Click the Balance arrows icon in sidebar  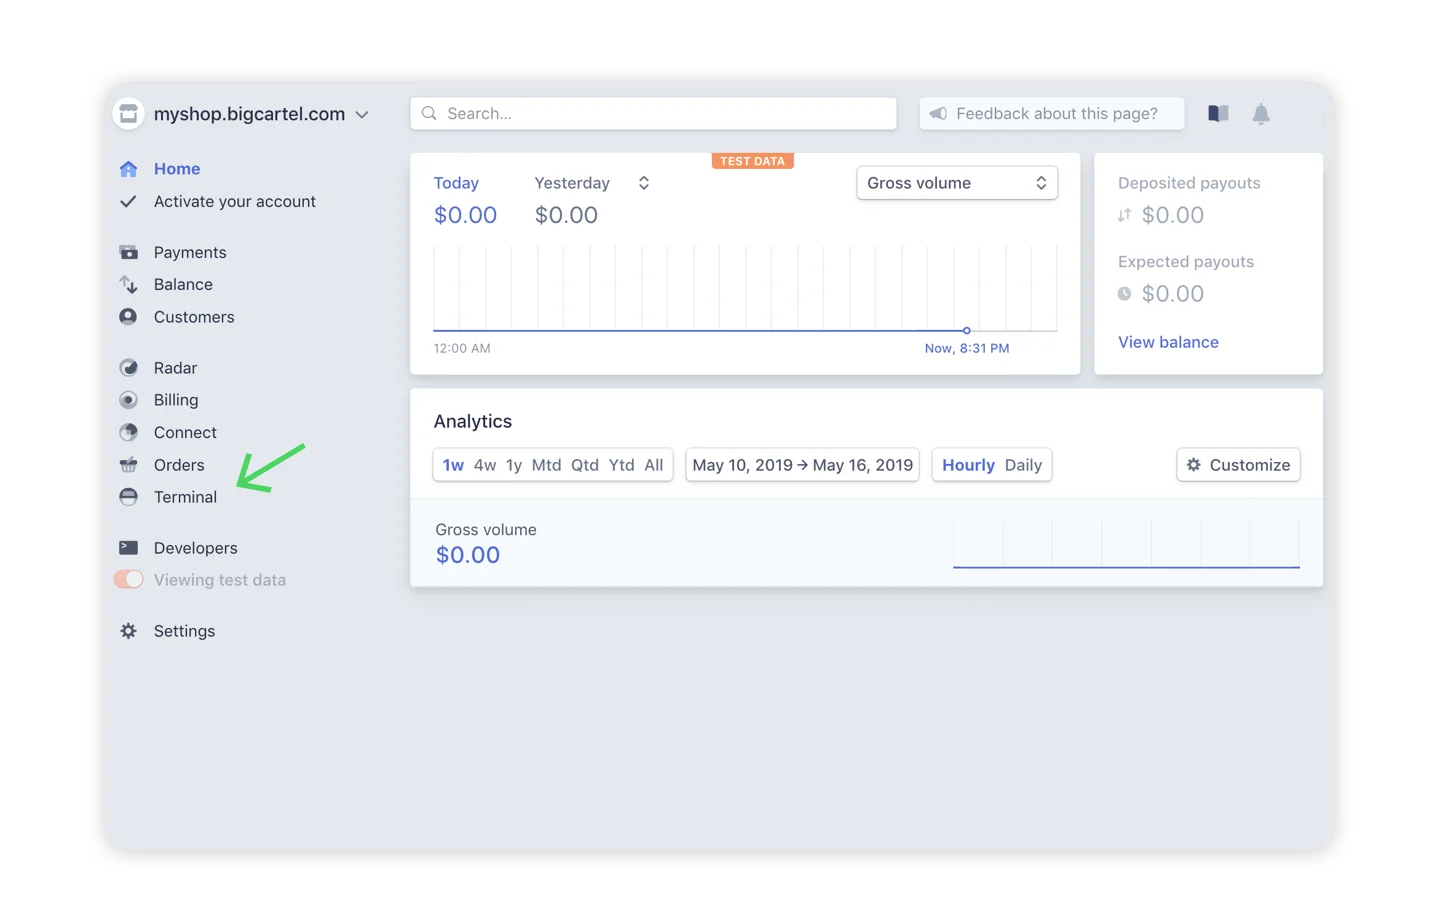(128, 285)
